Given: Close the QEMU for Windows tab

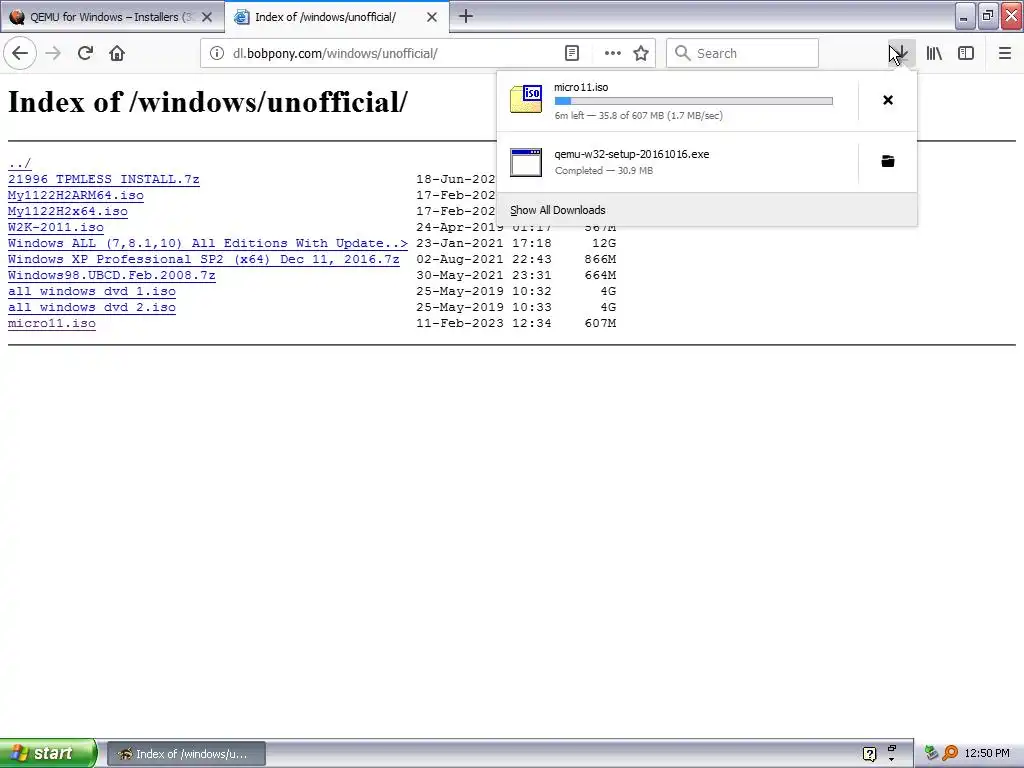Looking at the screenshot, I should tap(207, 17).
